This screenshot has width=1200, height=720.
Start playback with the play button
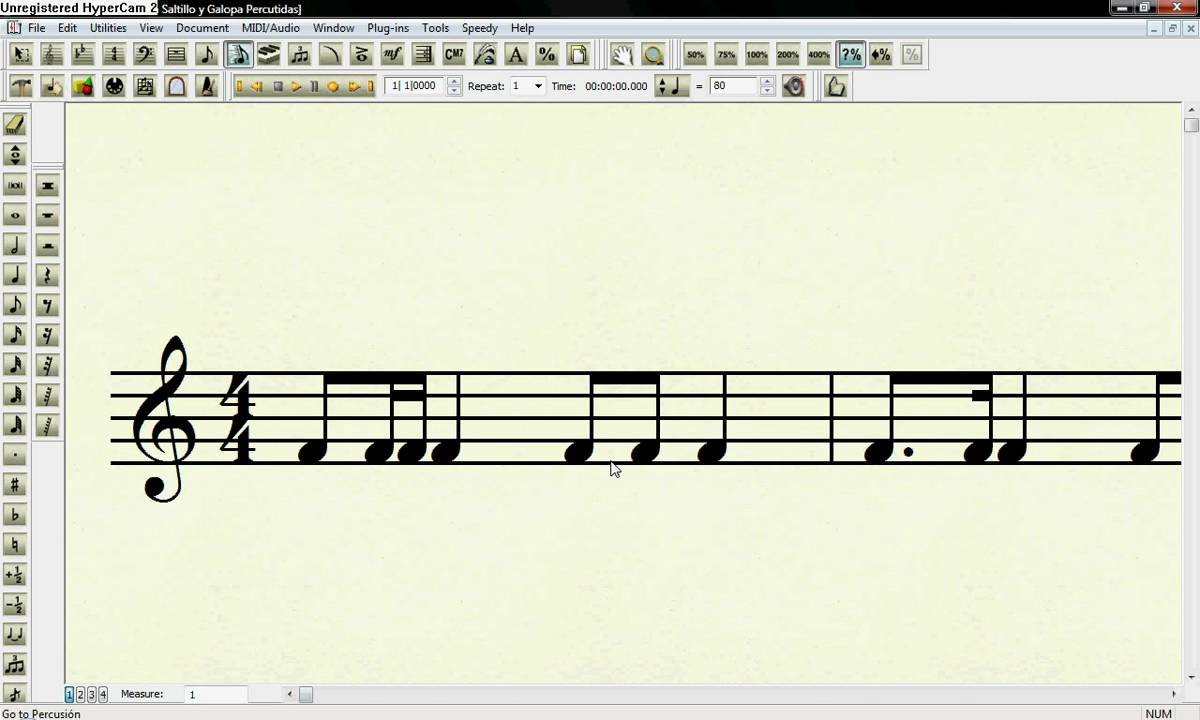(x=296, y=86)
